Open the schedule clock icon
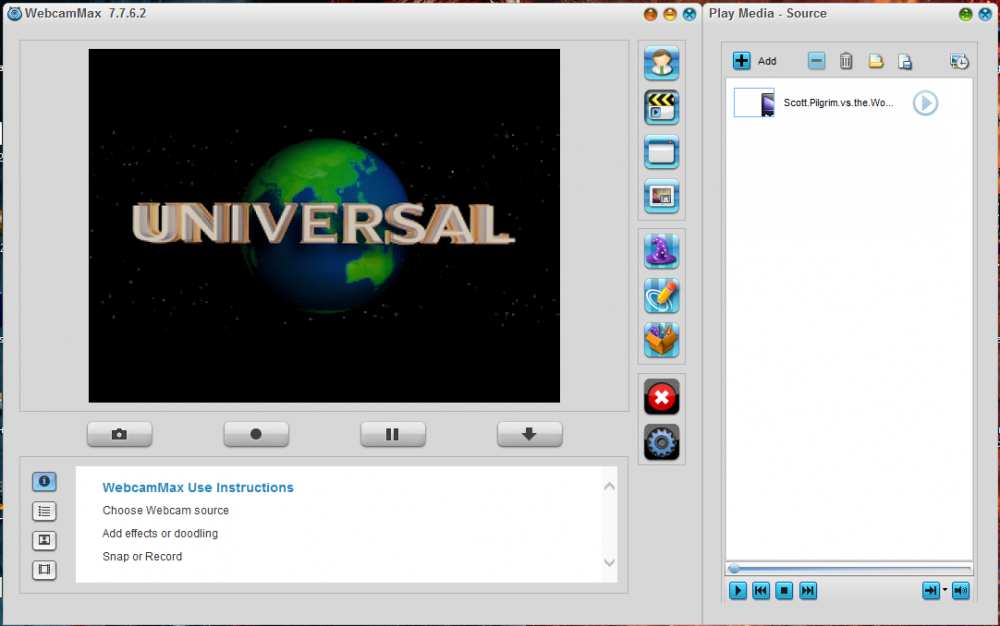1000x626 pixels. click(x=959, y=61)
